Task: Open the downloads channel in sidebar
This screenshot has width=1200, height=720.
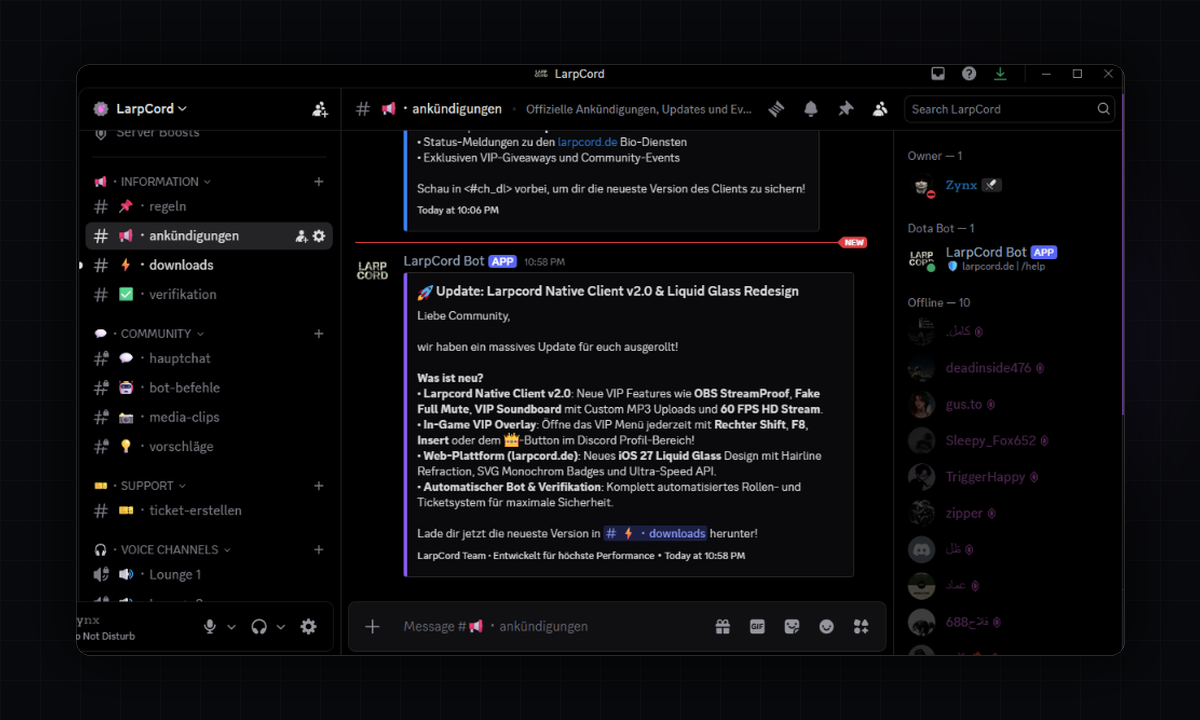Action: coord(209,265)
